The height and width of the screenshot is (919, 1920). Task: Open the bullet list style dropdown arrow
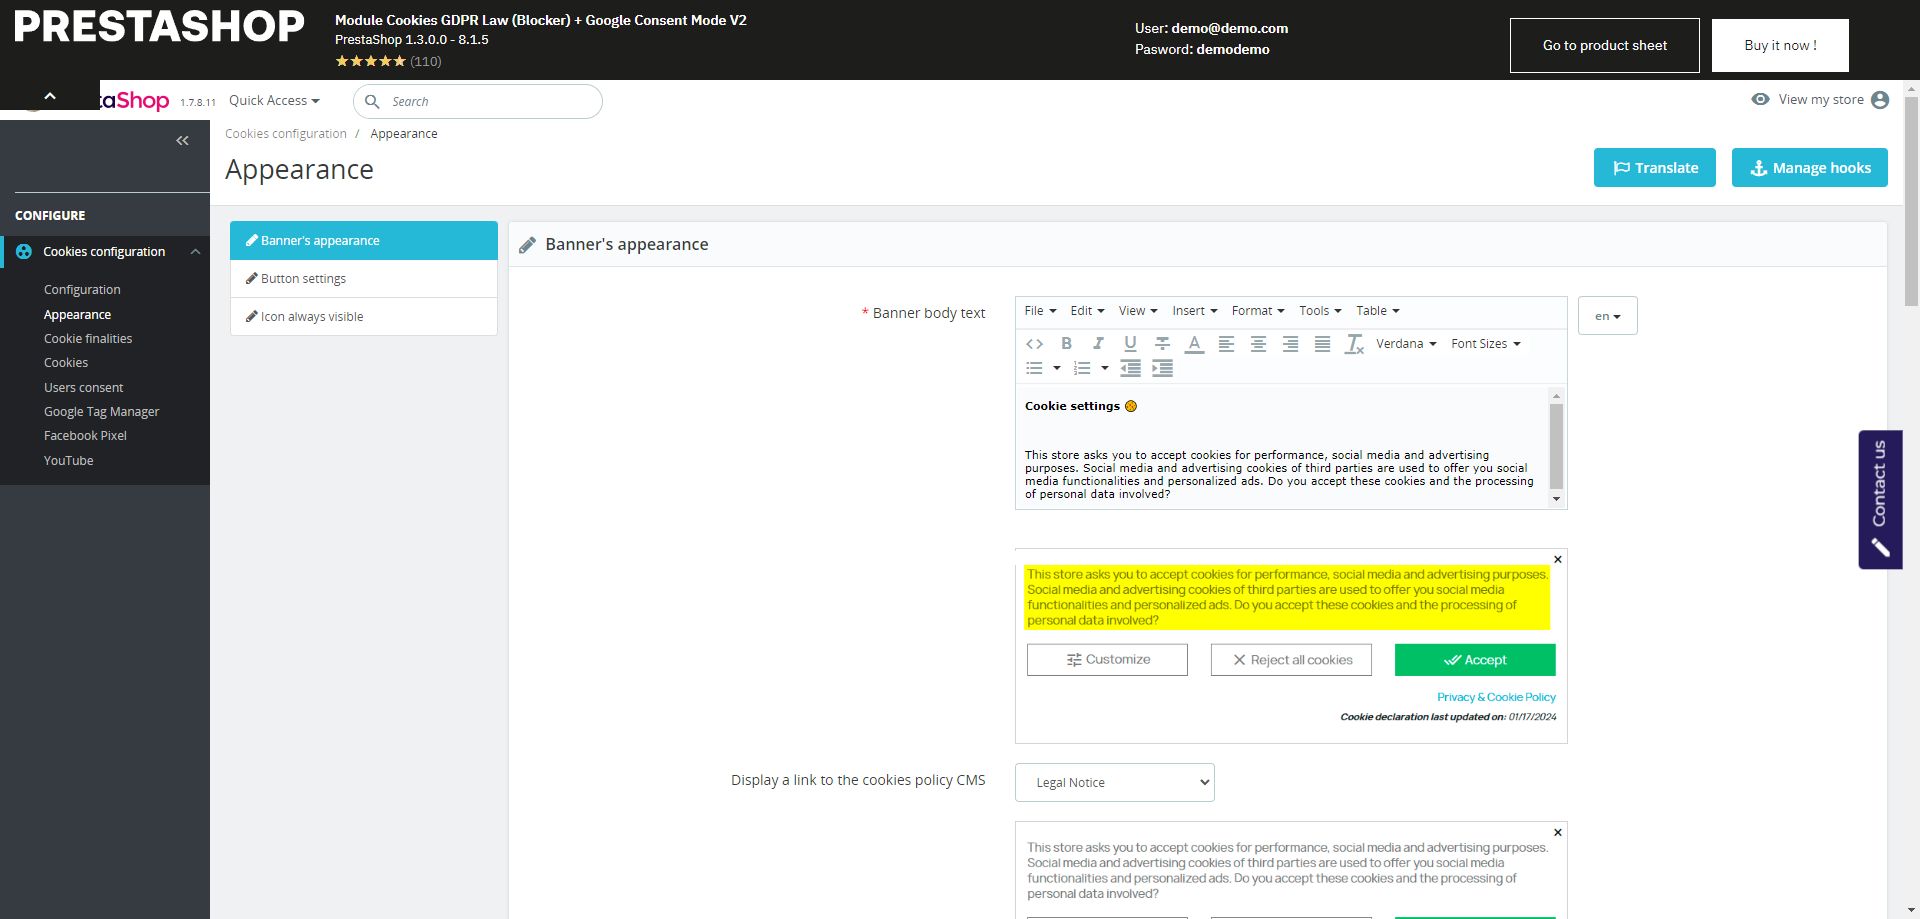1056,368
